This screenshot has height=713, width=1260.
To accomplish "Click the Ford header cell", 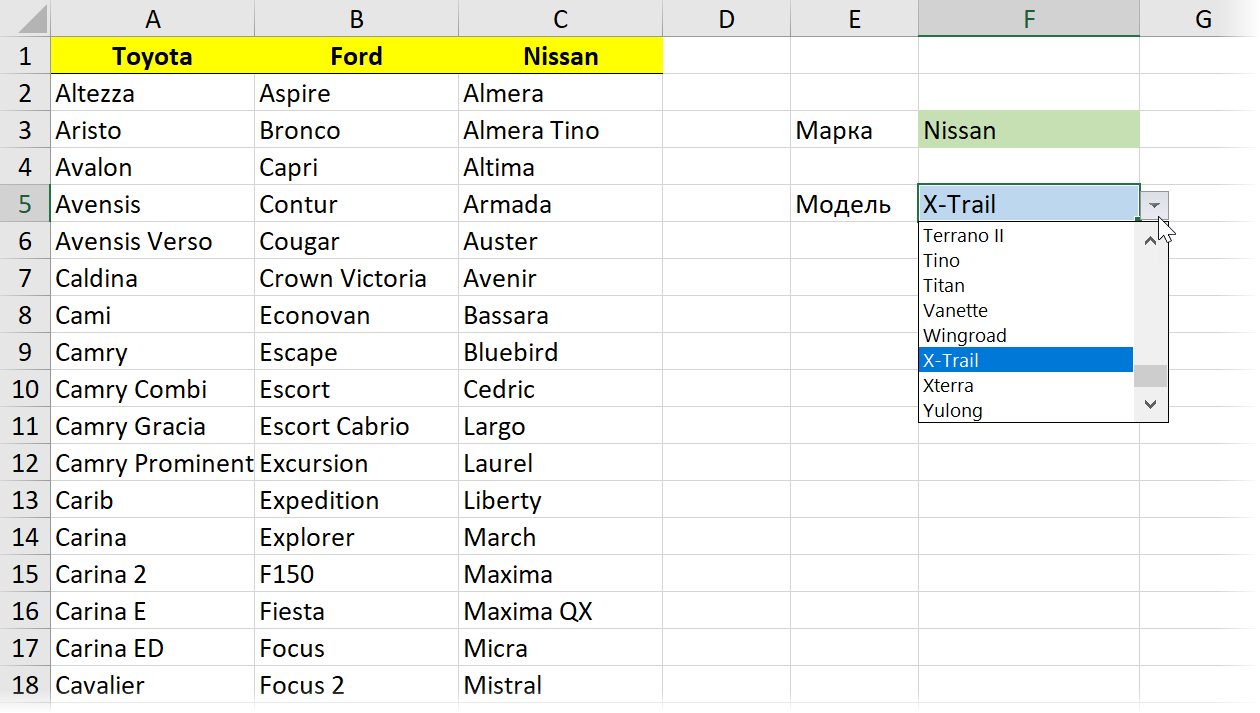I will (356, 56).
